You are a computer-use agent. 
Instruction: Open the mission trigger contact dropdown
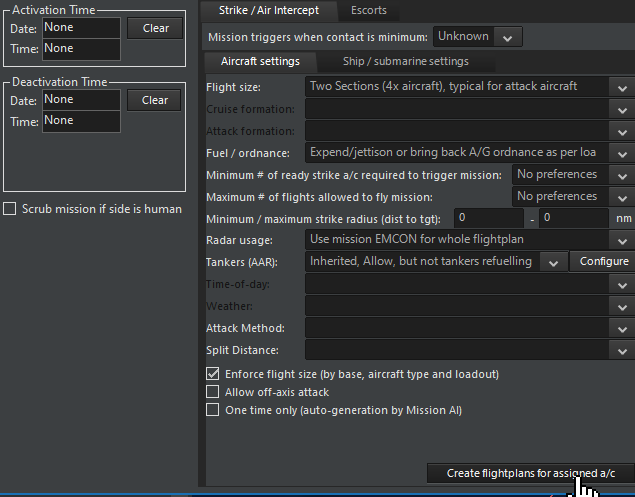(x=508, y=37)
